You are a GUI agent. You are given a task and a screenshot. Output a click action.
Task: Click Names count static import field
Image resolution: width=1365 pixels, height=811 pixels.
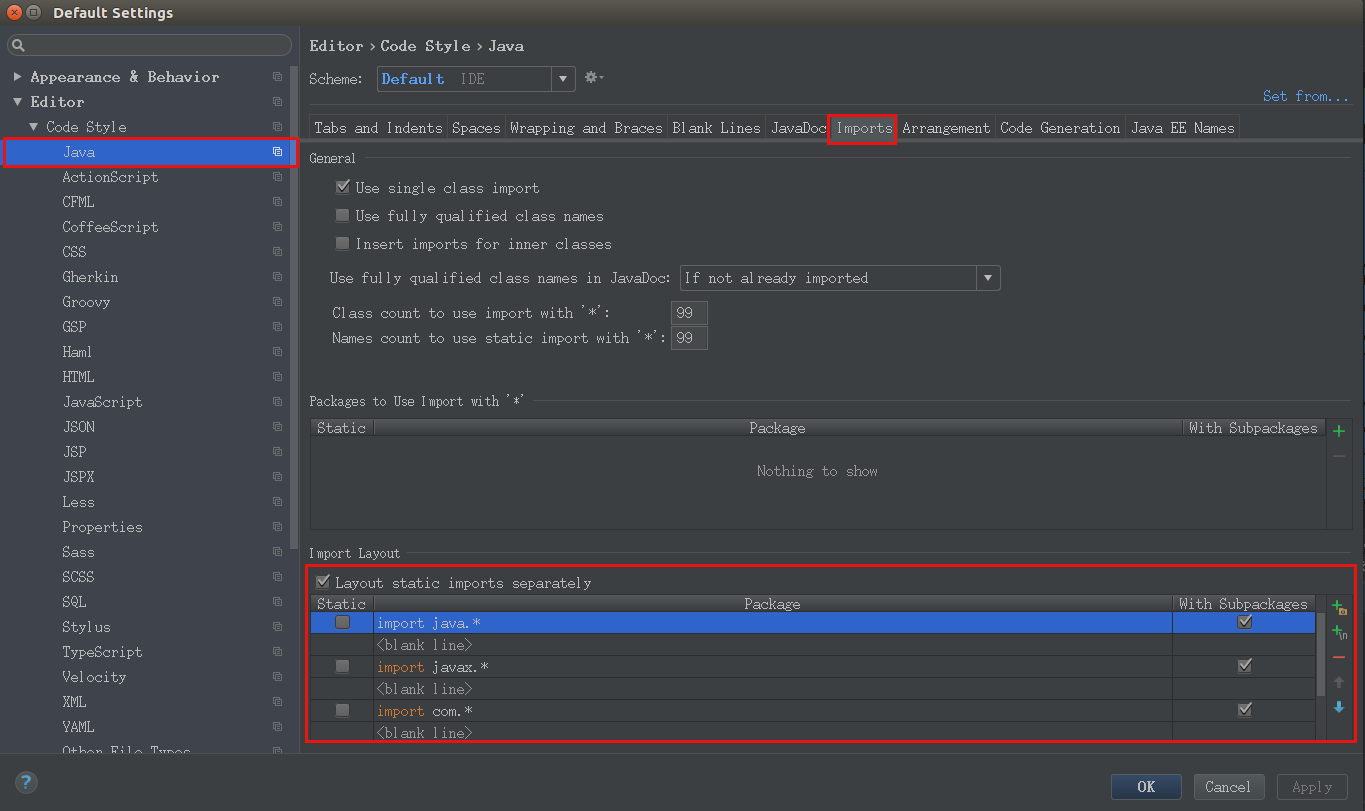click(x=689, y=338)
